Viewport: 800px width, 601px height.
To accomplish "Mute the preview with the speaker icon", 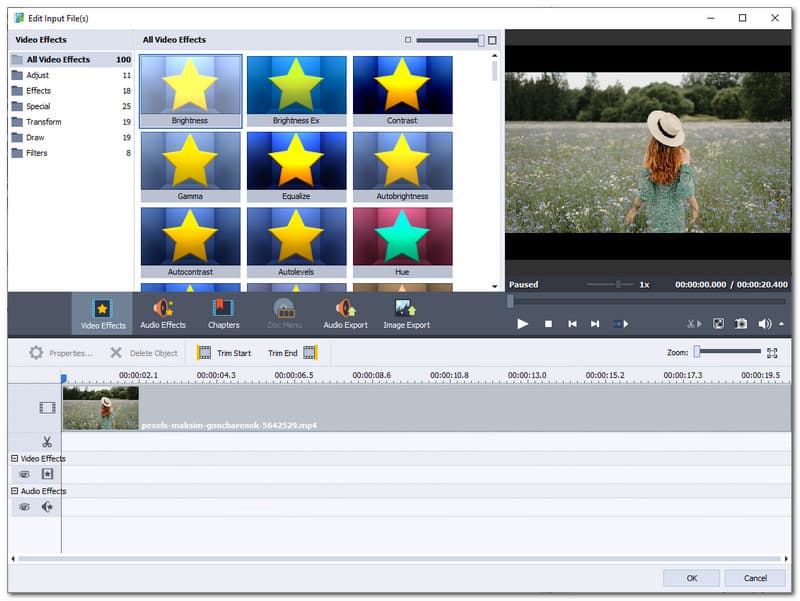I will (765, 324).
